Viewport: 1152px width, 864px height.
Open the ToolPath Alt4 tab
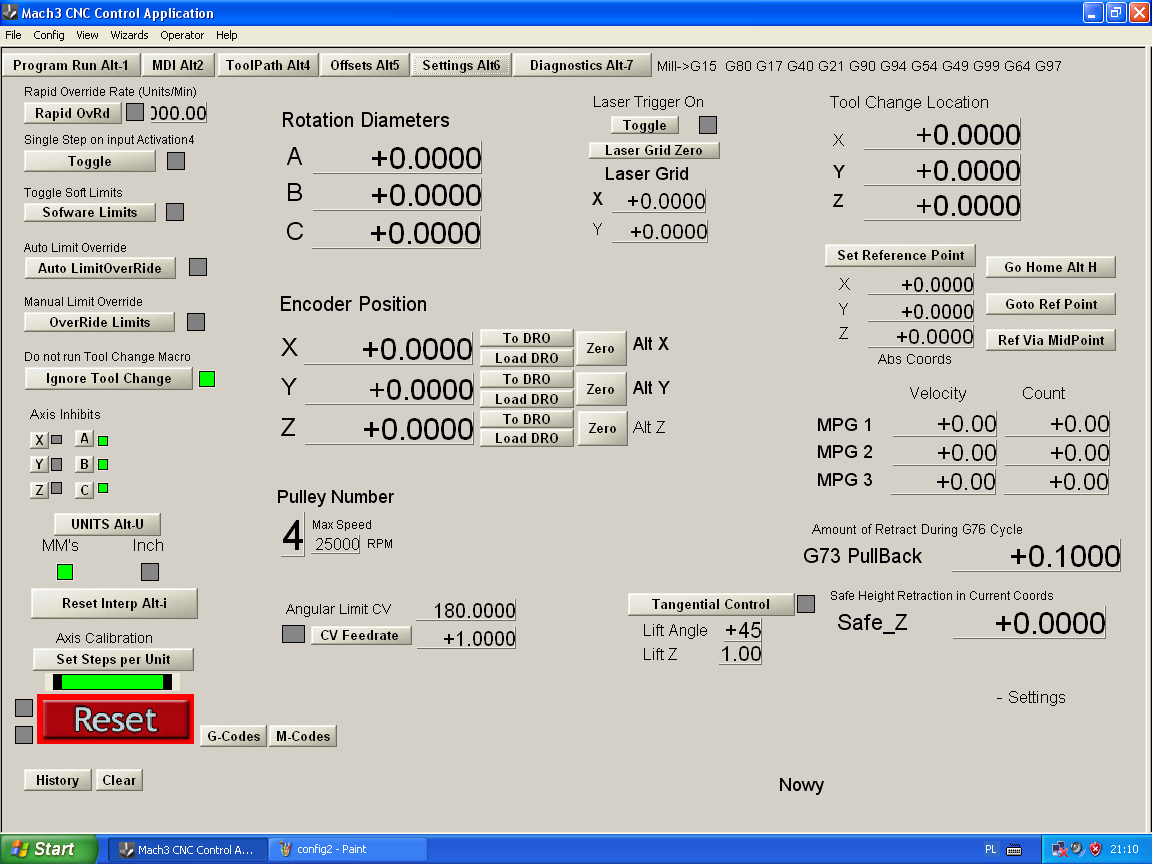[x=268, y=65]
